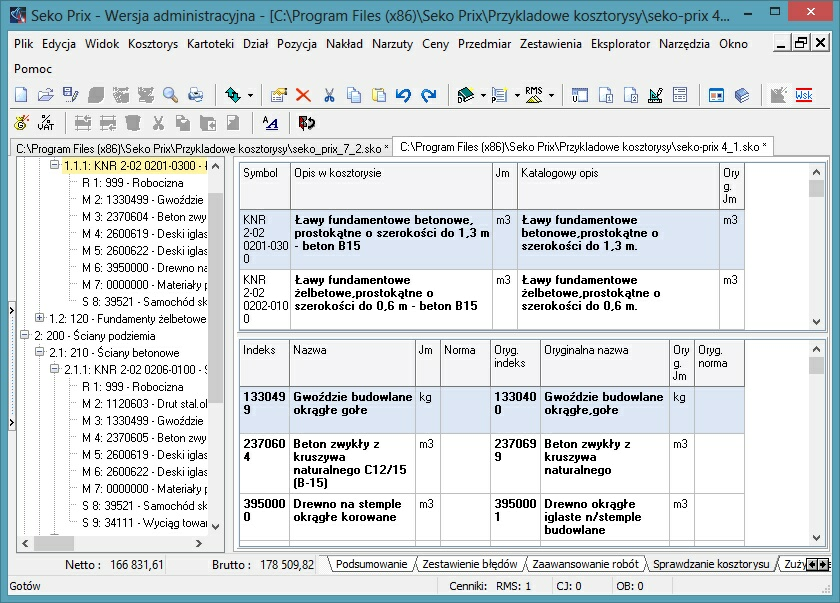Open the Zestawienia menu
Image resolution: width=840 pixels, height=603 pixels.
click(x=551, y=44)
